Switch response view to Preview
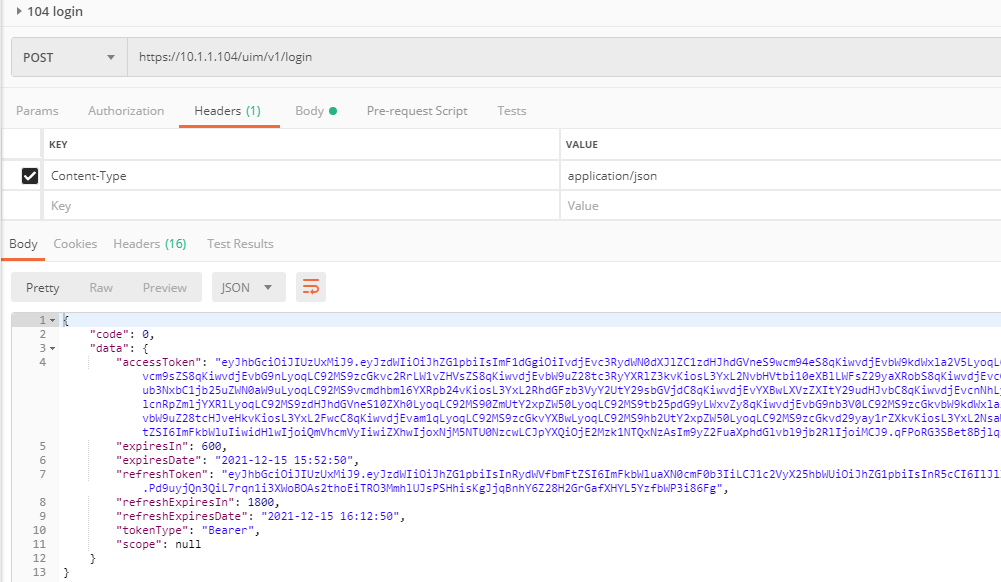 coord(164,287)
